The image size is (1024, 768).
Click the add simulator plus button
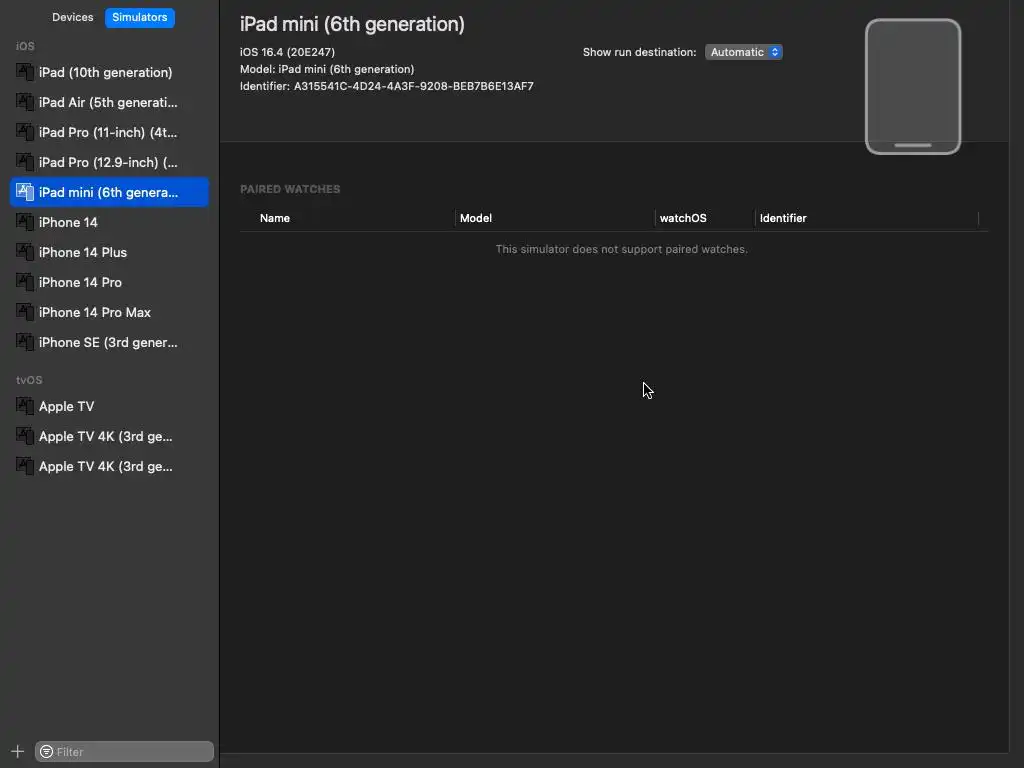(x=18, y=751)
